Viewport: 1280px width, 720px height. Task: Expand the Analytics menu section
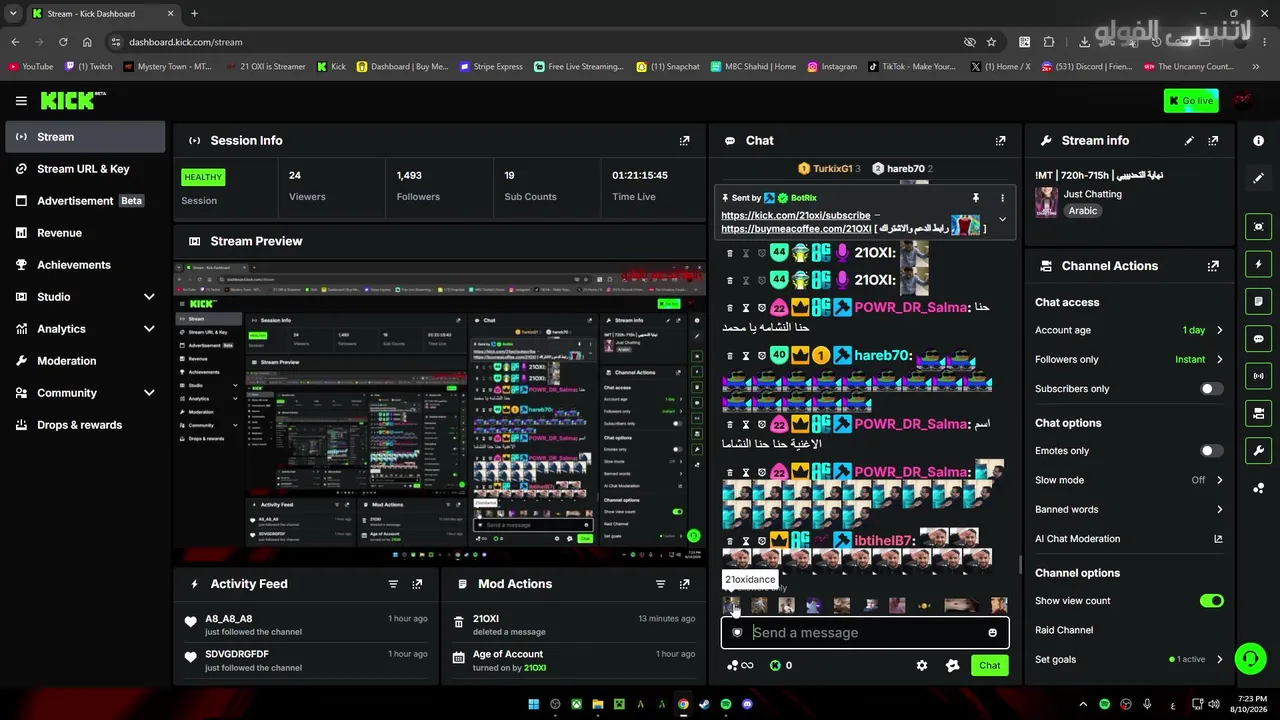[x=85, y=329]
